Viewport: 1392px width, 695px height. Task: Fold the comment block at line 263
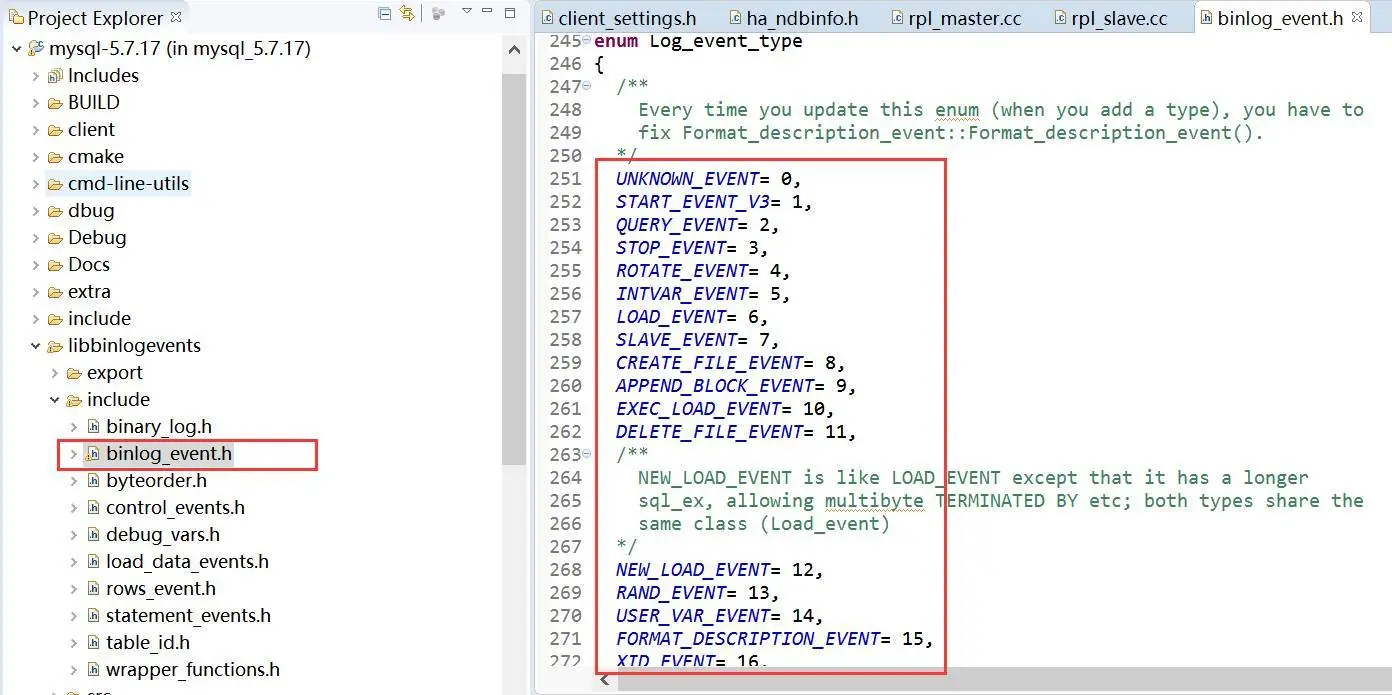[587, 455]
